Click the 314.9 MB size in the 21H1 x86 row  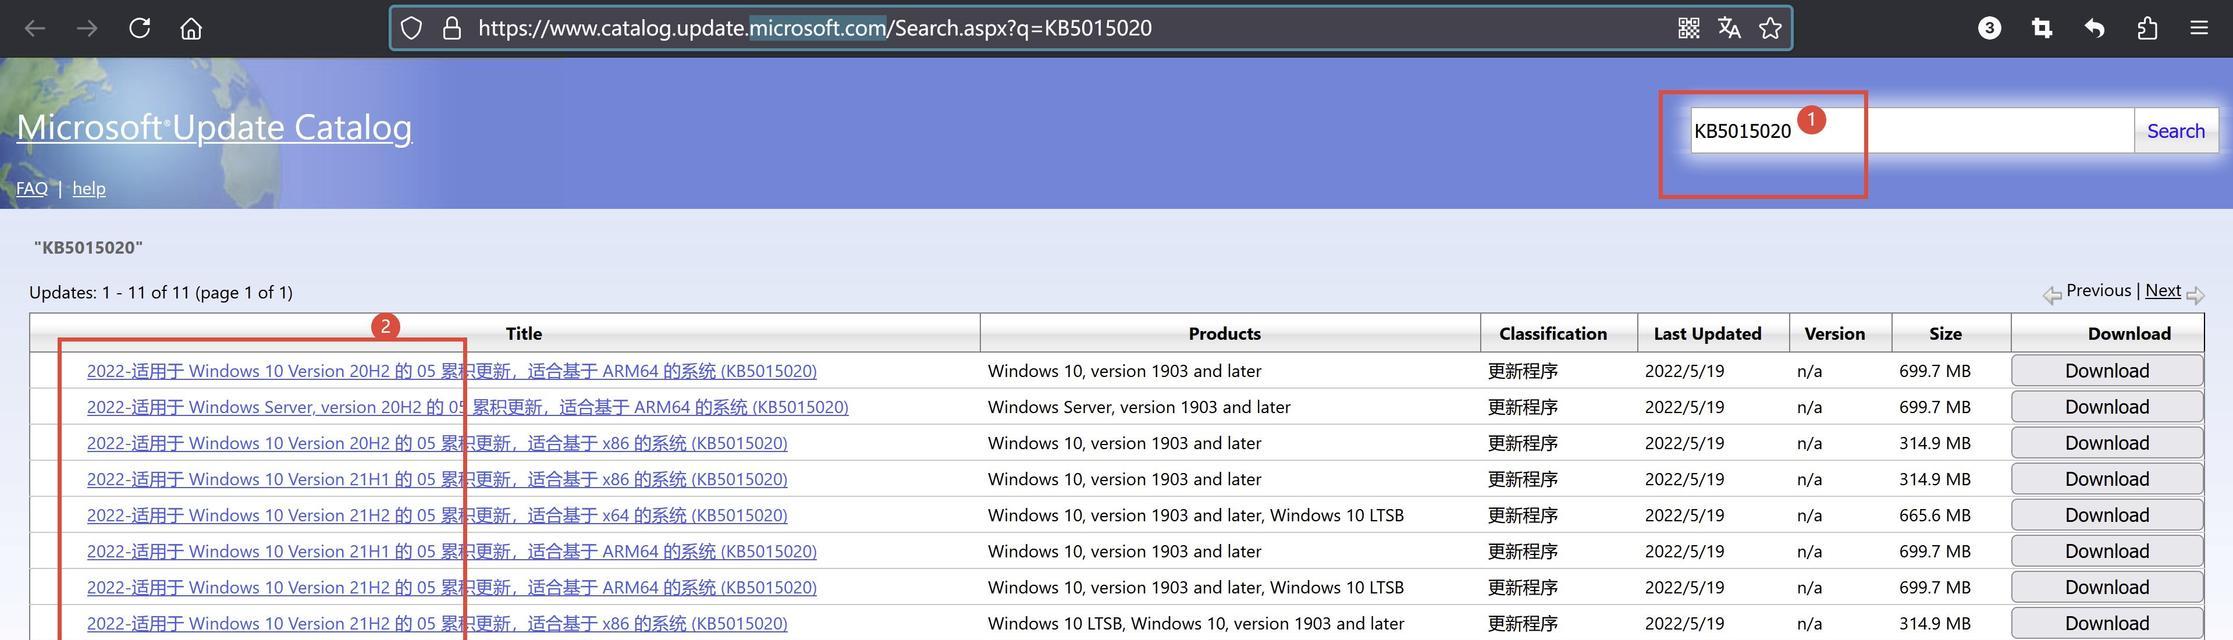pos(1935,479)
